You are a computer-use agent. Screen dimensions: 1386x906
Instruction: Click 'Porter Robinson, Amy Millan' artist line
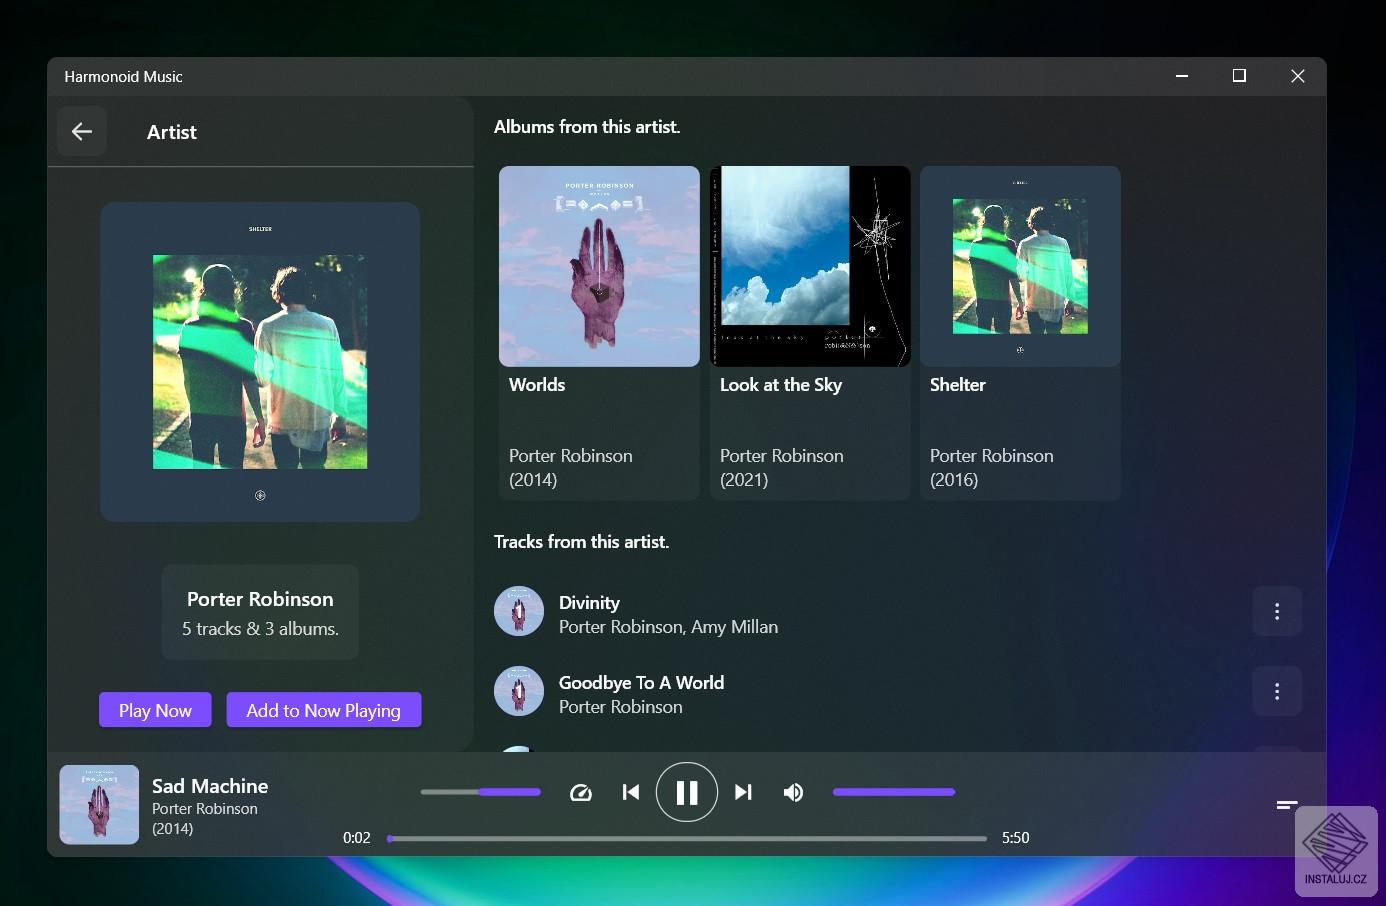click(x=668, y=626)
